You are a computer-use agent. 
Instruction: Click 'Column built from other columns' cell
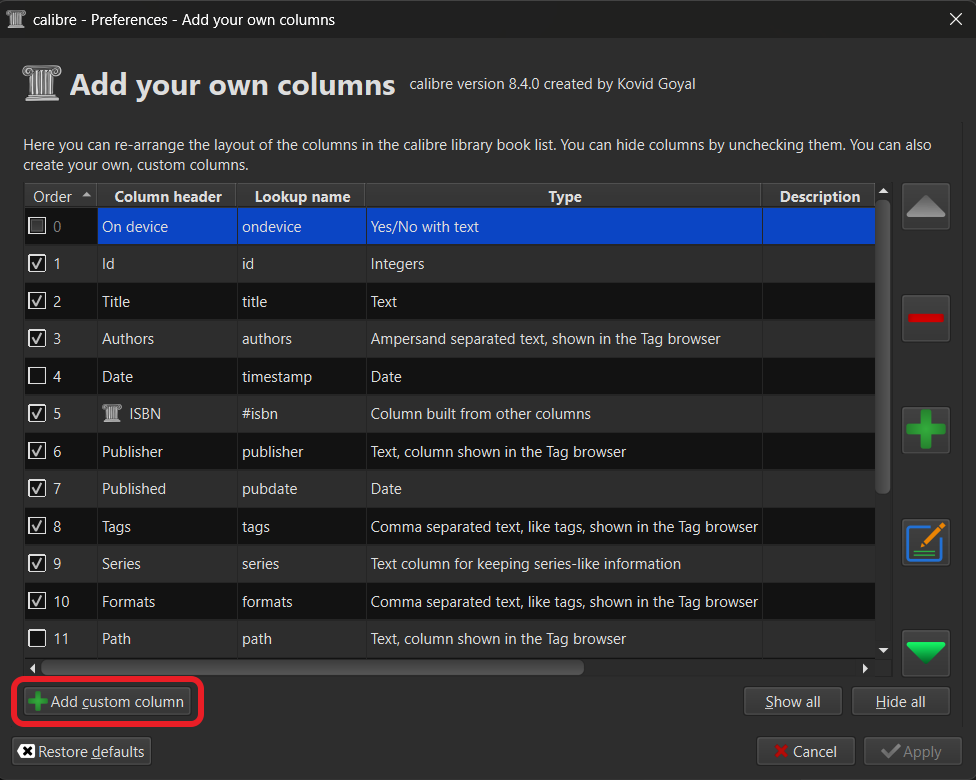[564, 413]
